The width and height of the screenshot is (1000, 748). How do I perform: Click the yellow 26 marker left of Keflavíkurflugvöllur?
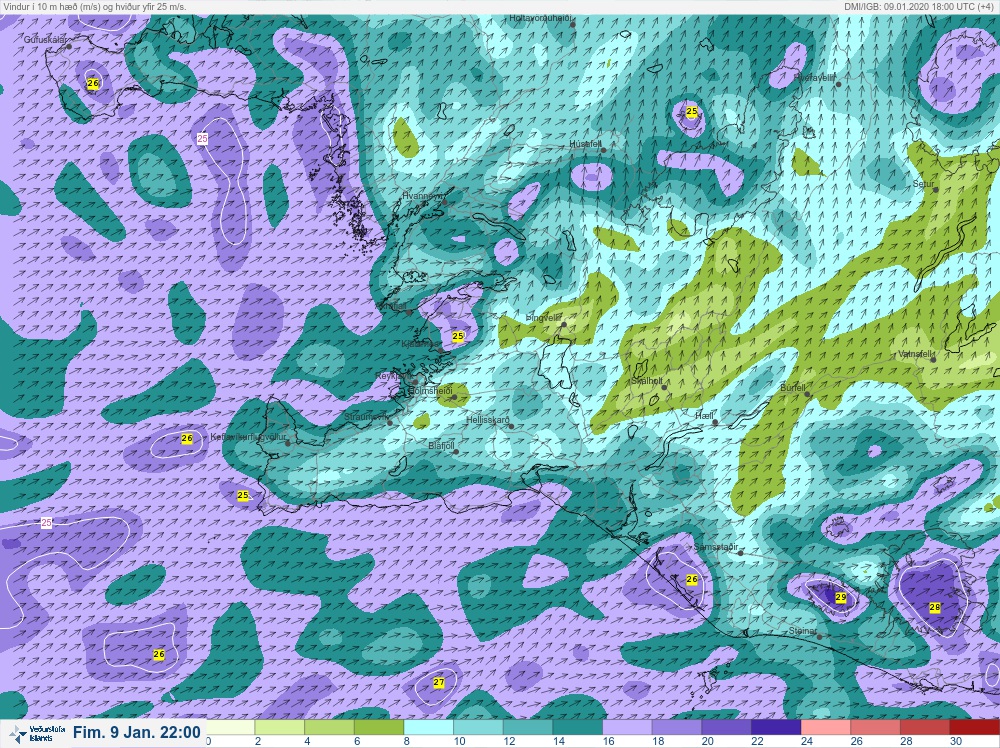pos(187,439)
